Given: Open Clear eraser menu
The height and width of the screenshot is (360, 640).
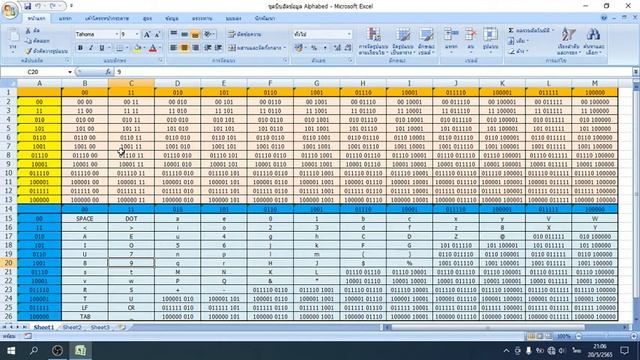Looking at the screenshot, I should point(518,51).
